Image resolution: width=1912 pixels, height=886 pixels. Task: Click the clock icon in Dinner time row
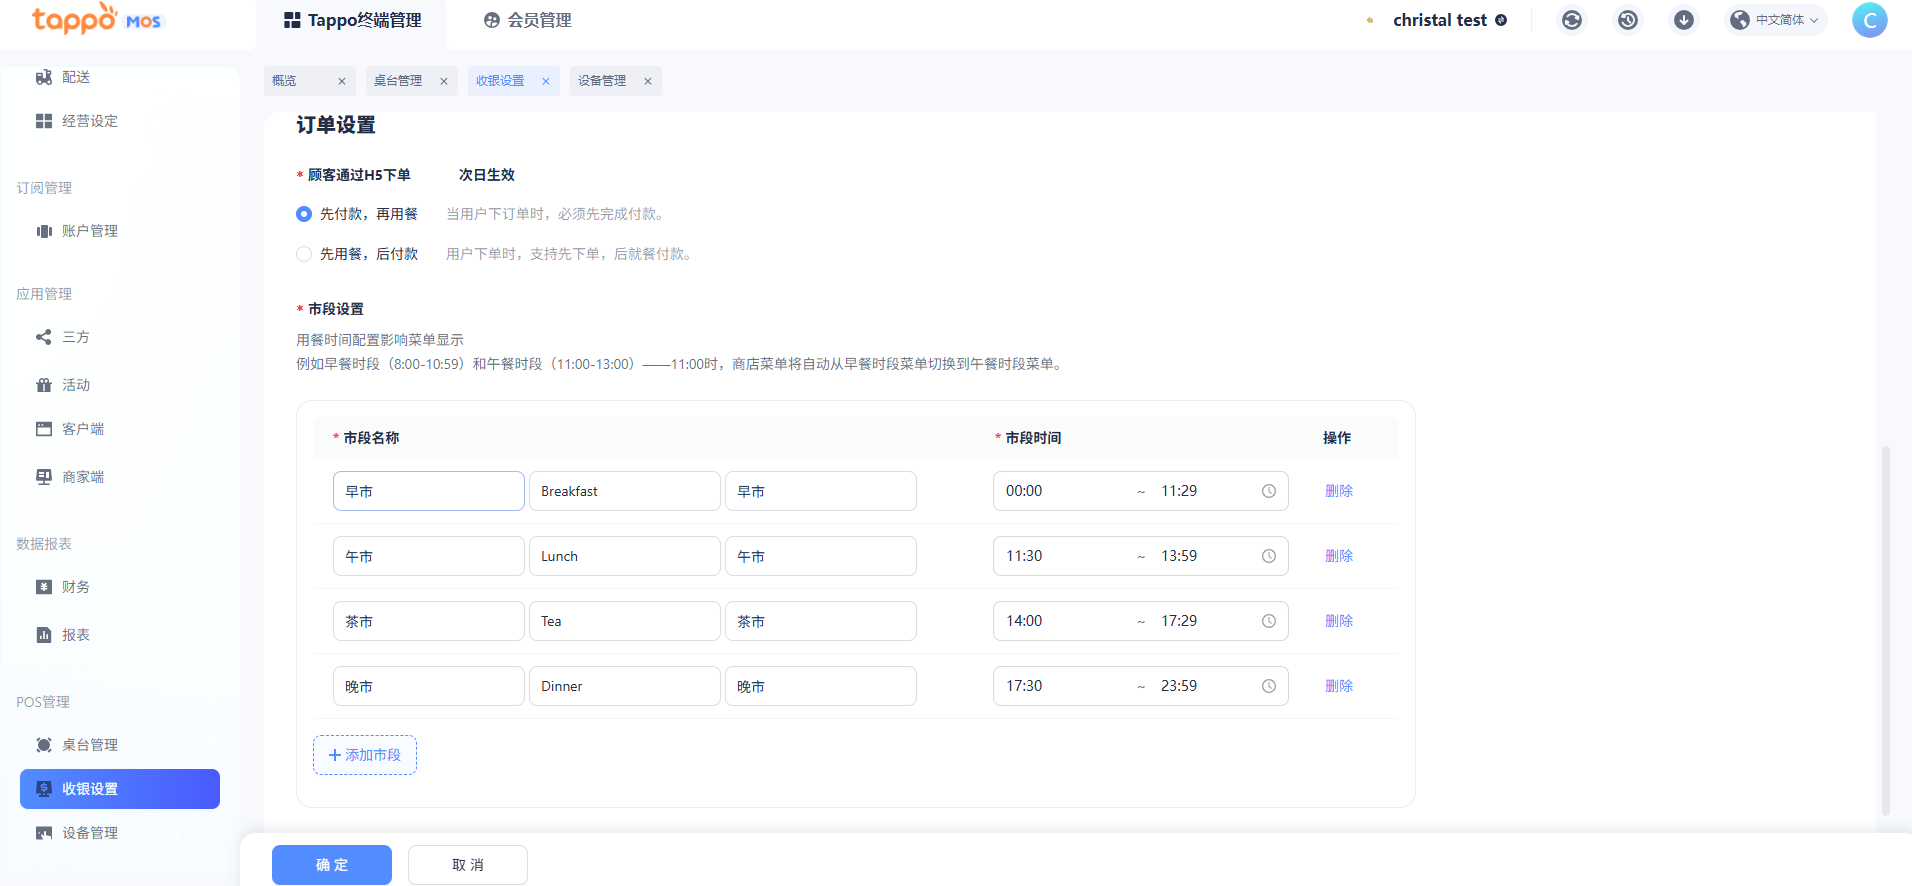[x=1268, y=686]
